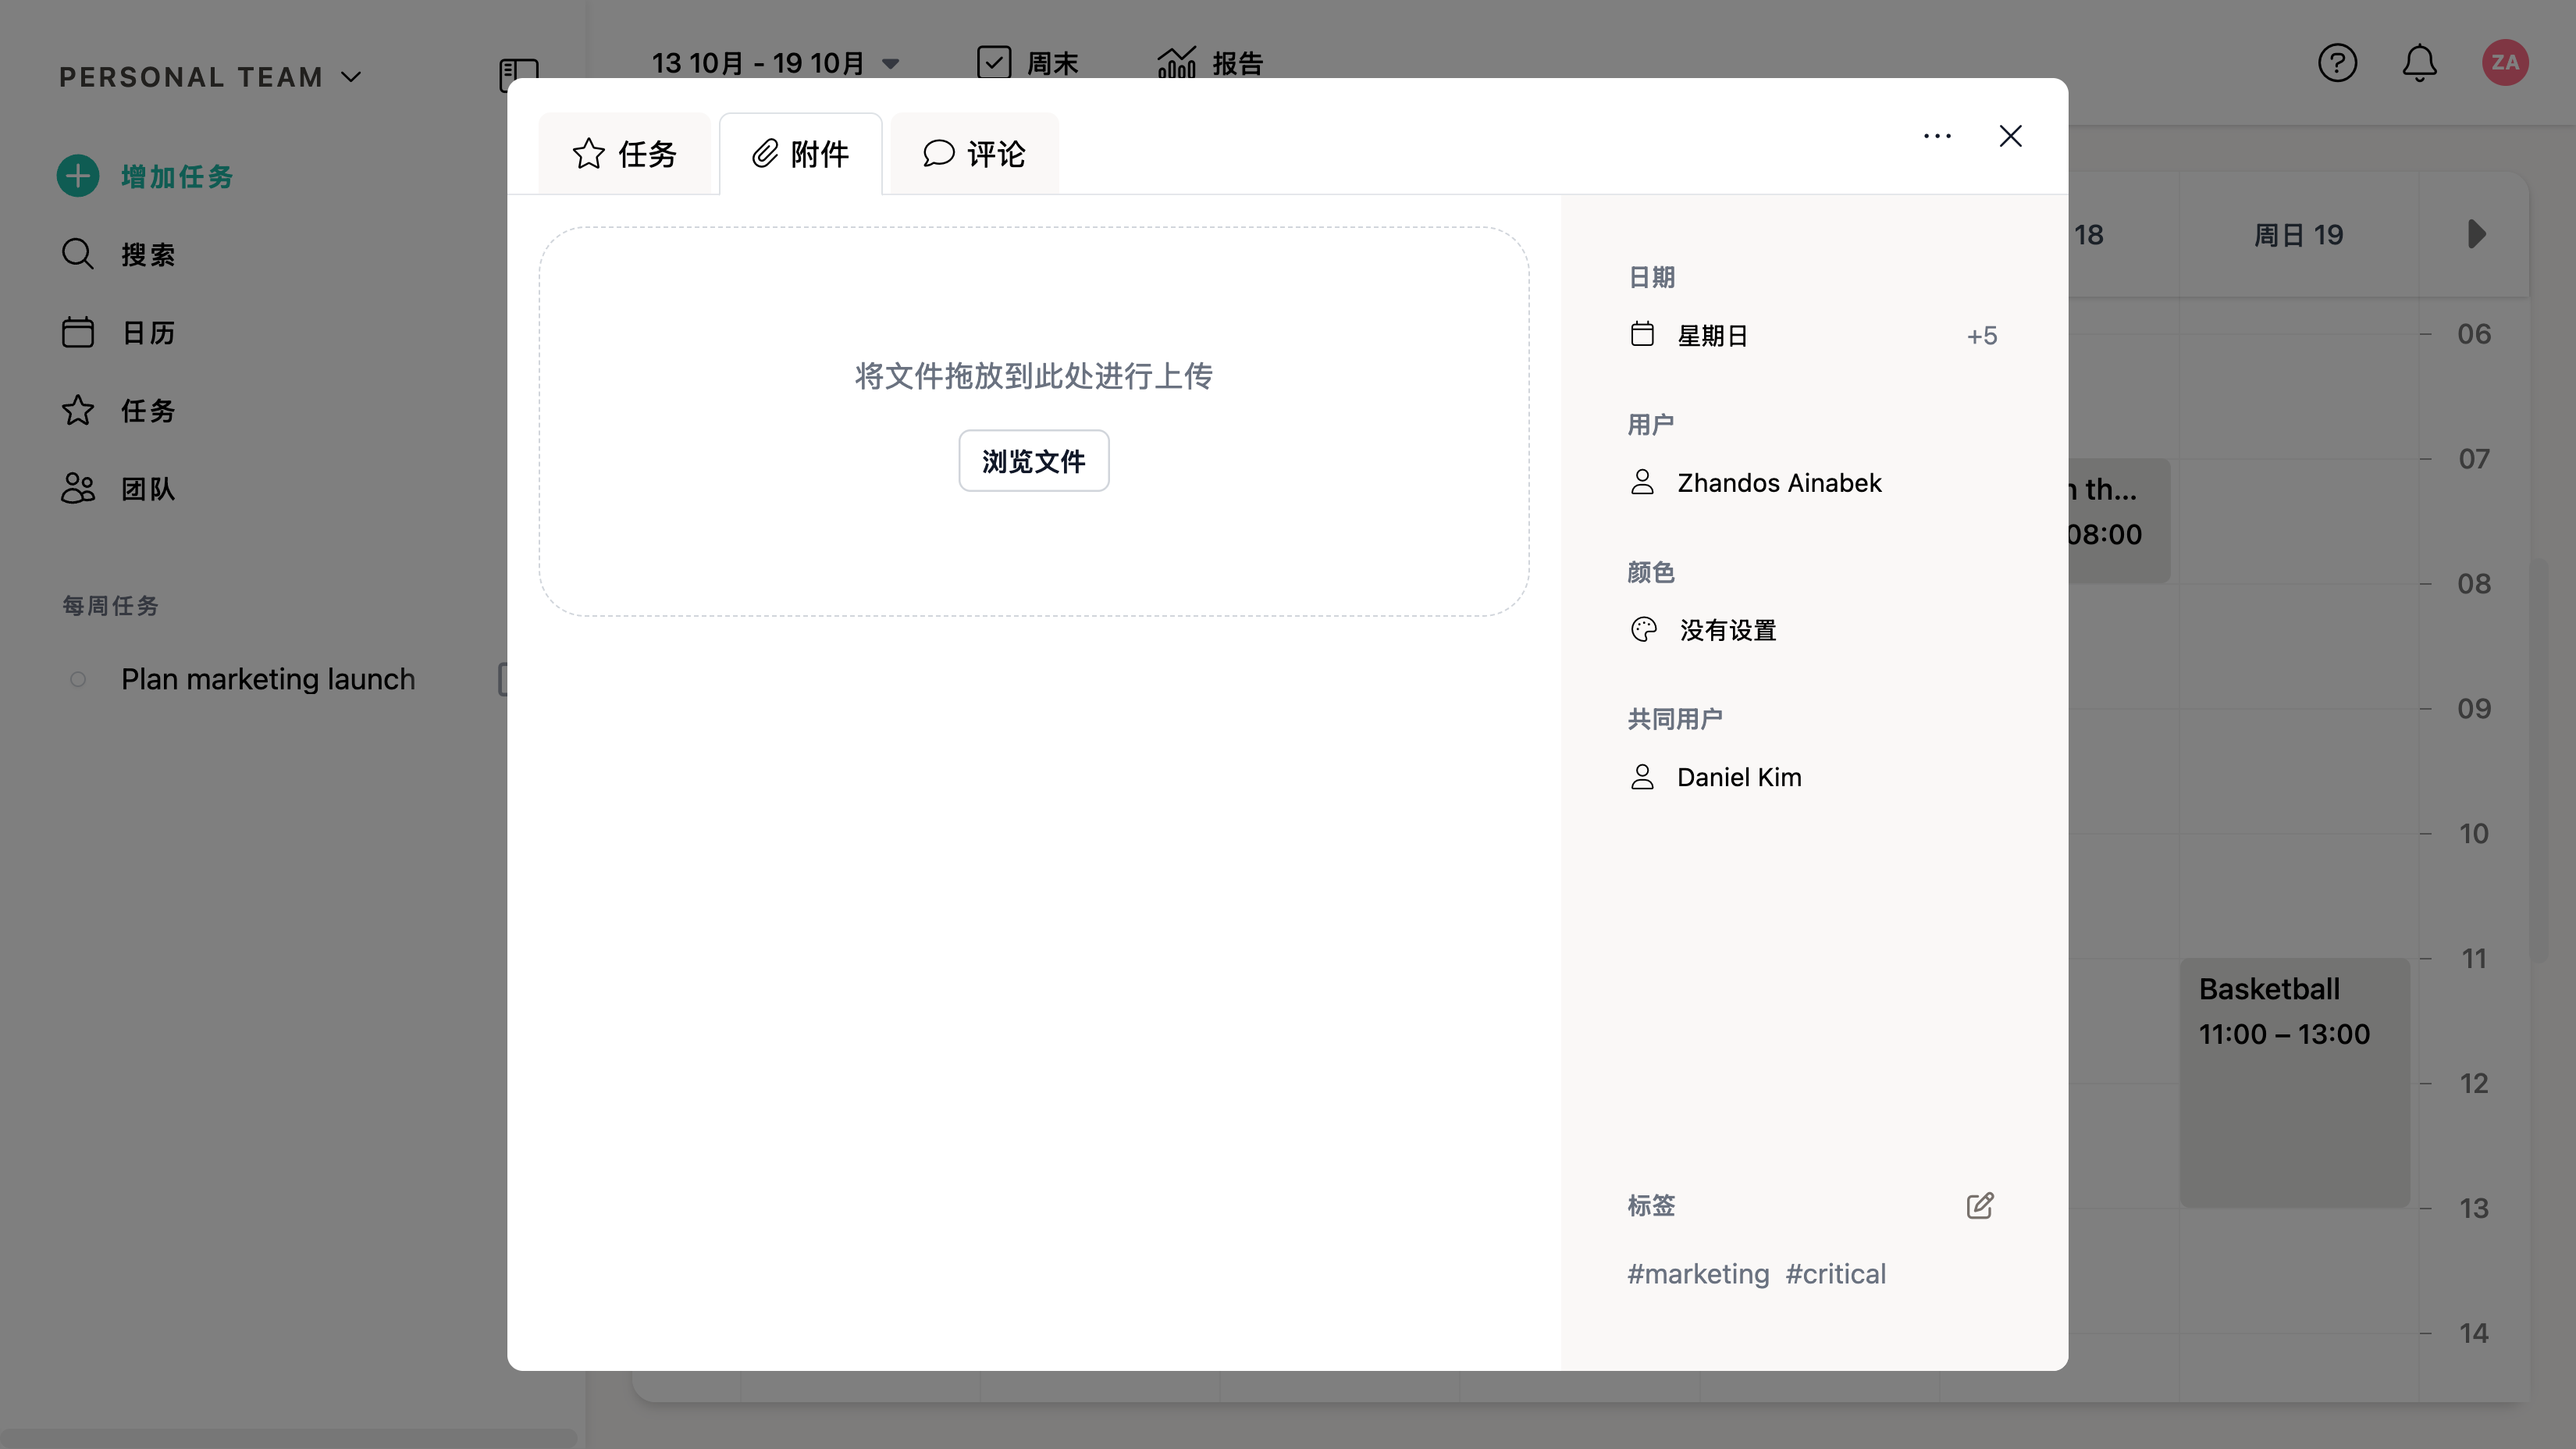
Task: Mark Plan marketing launch task complete
Action: click(x=78, y=680)
